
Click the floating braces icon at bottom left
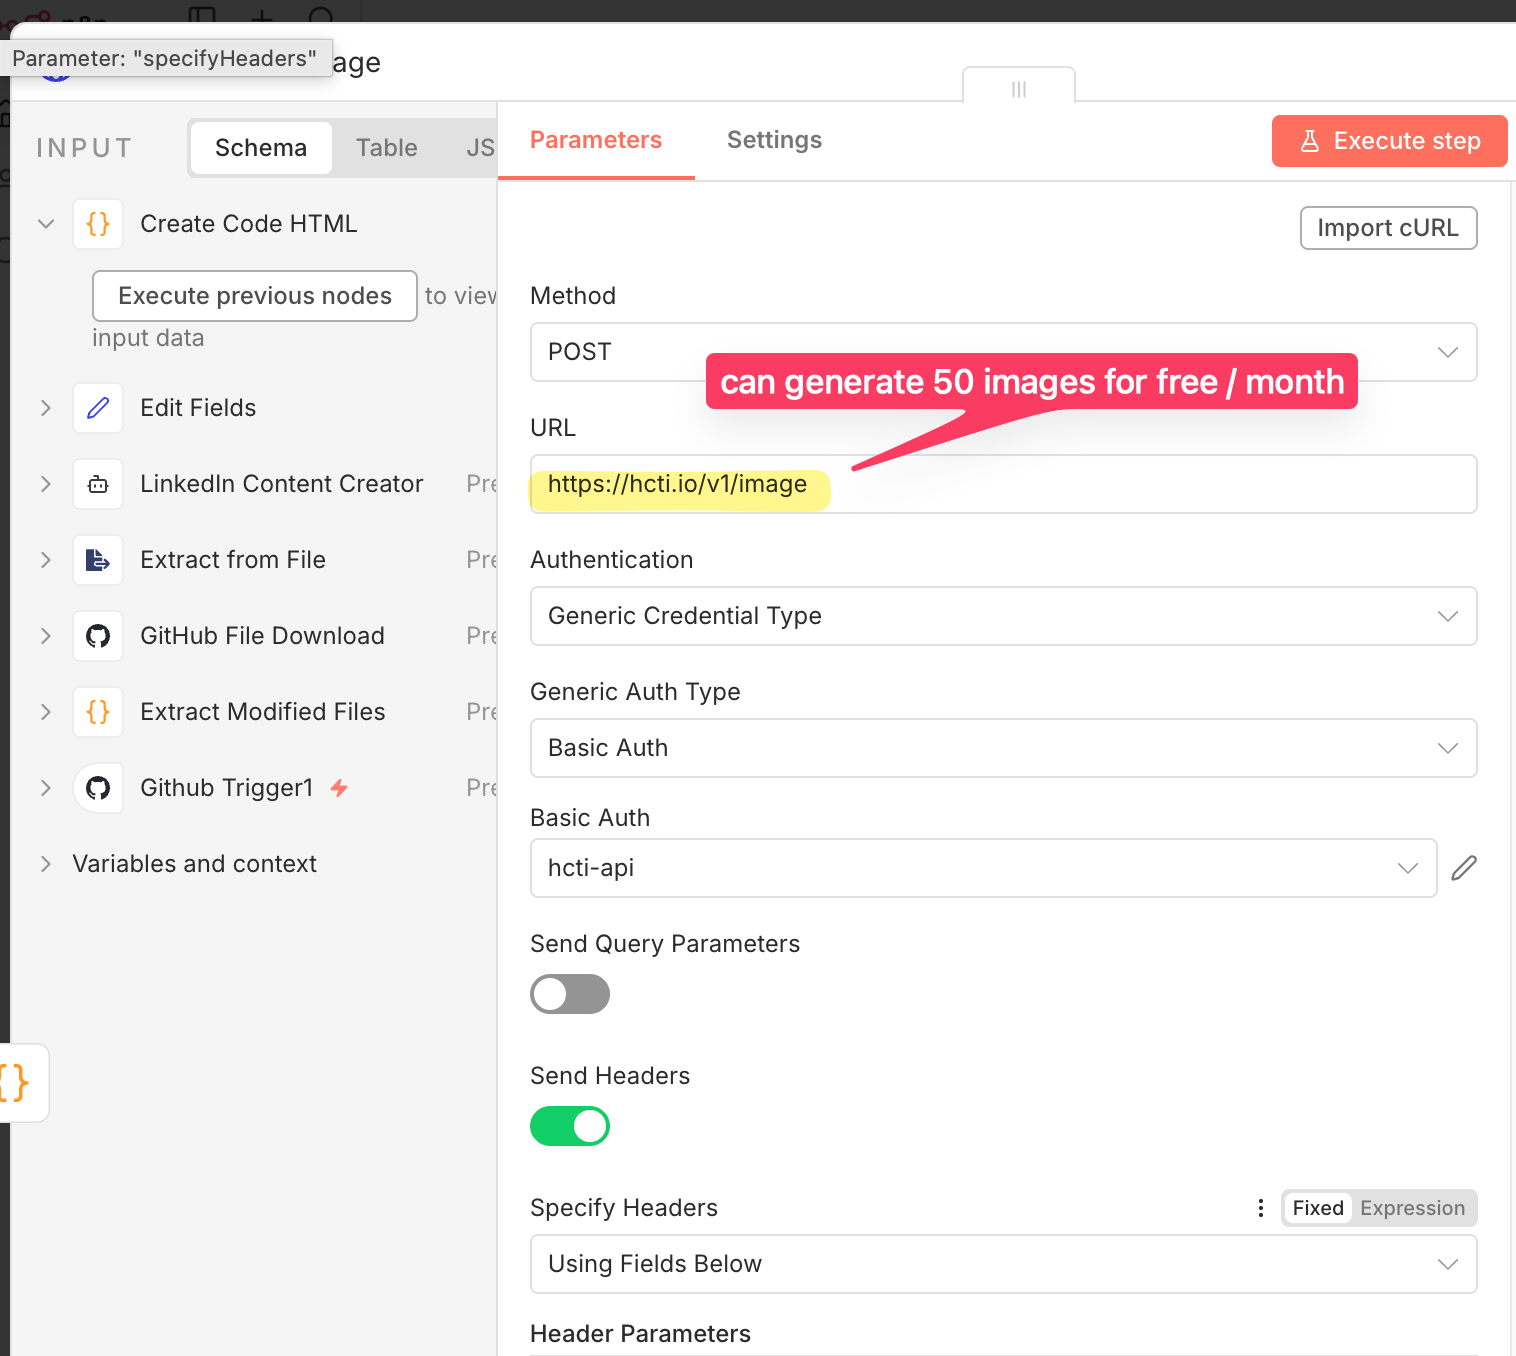pyautogui.click(x=14, y=1083)
